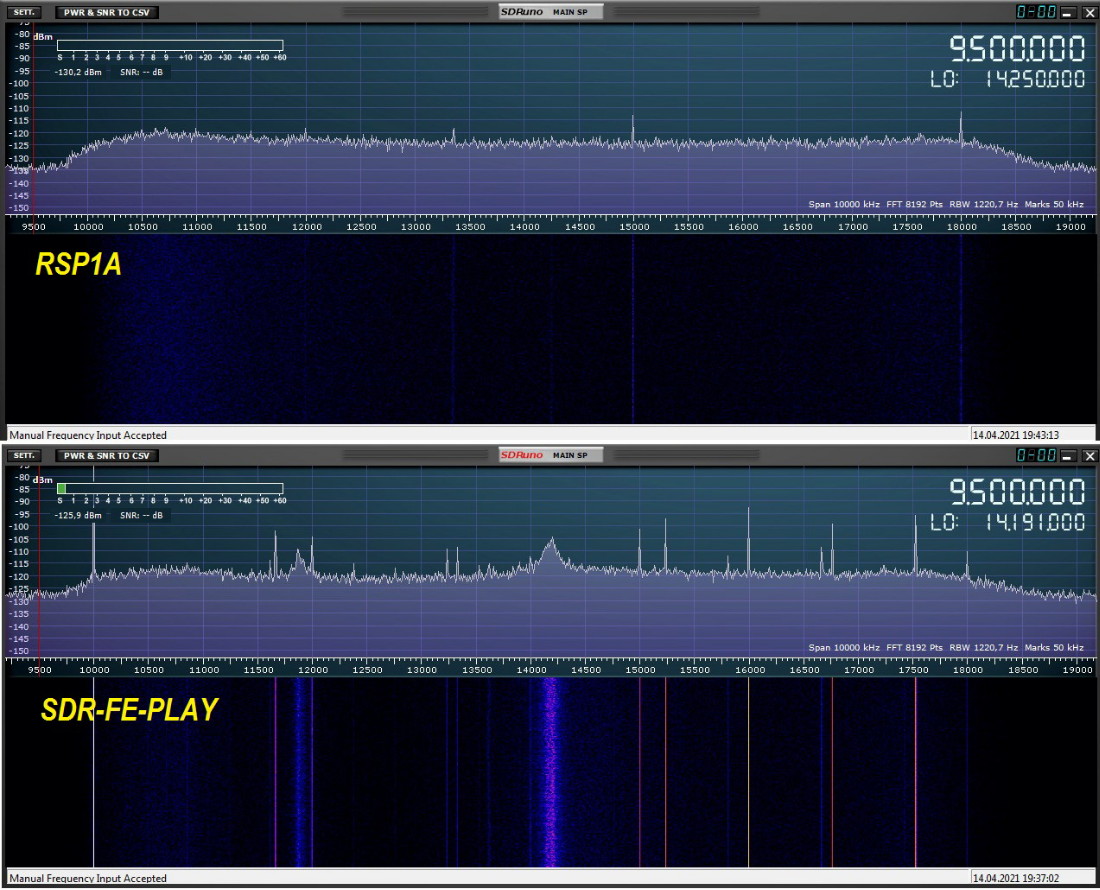Click the 0-00 indicator in upper window

point(1036,12)
